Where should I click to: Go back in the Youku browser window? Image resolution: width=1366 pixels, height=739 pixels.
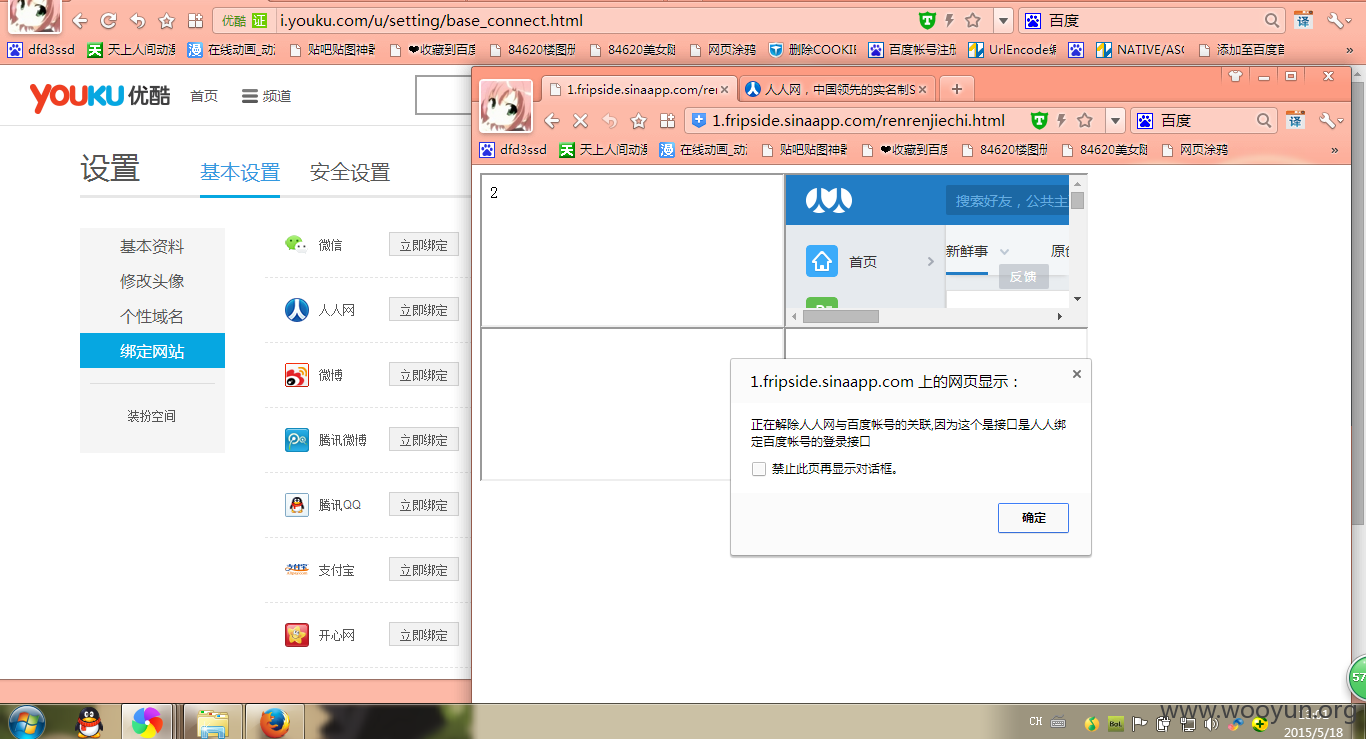[x=80, y=20]
